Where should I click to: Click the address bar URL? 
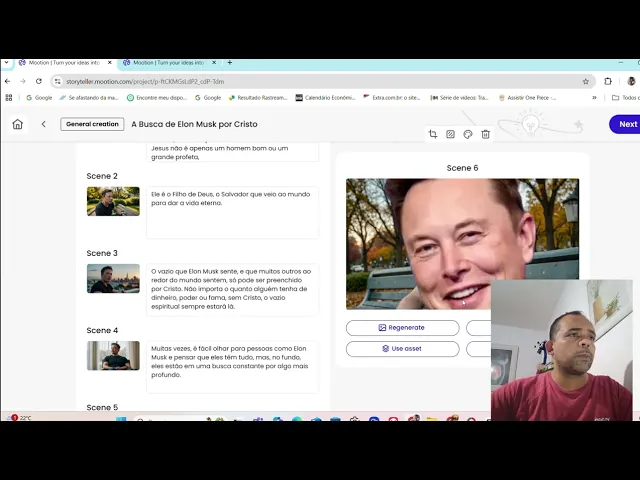[145, 82]
